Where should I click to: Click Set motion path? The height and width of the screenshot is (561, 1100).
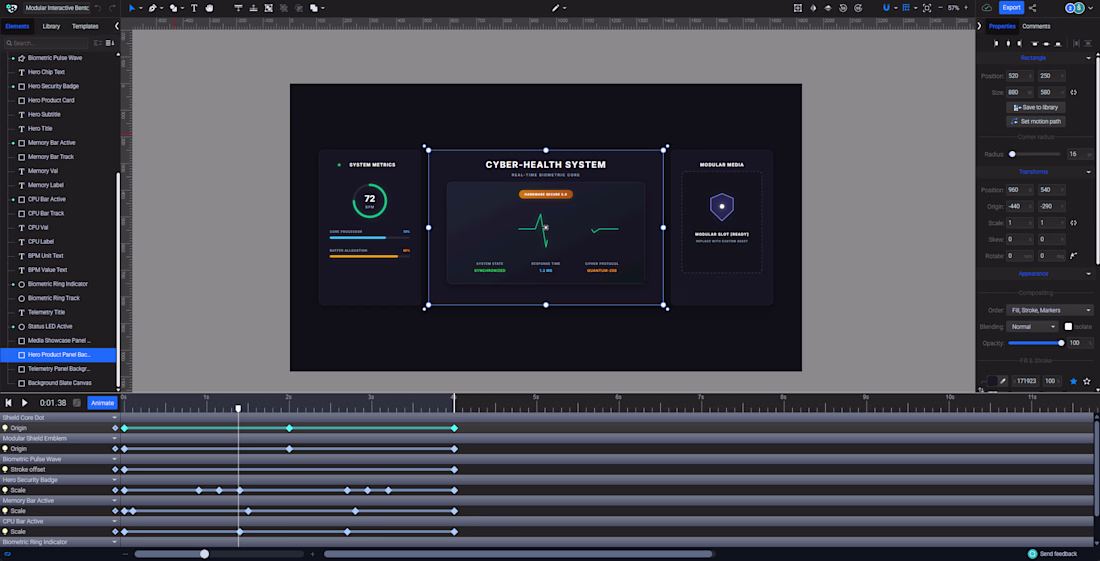click(x=1035, y=121)
